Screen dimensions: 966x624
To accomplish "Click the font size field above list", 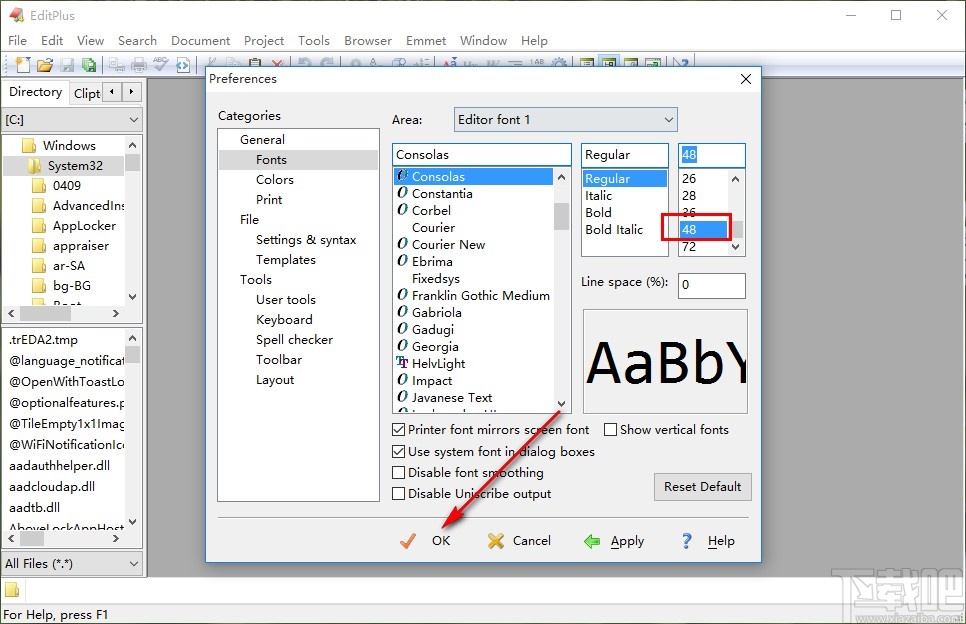I will [x=712, y=155].
